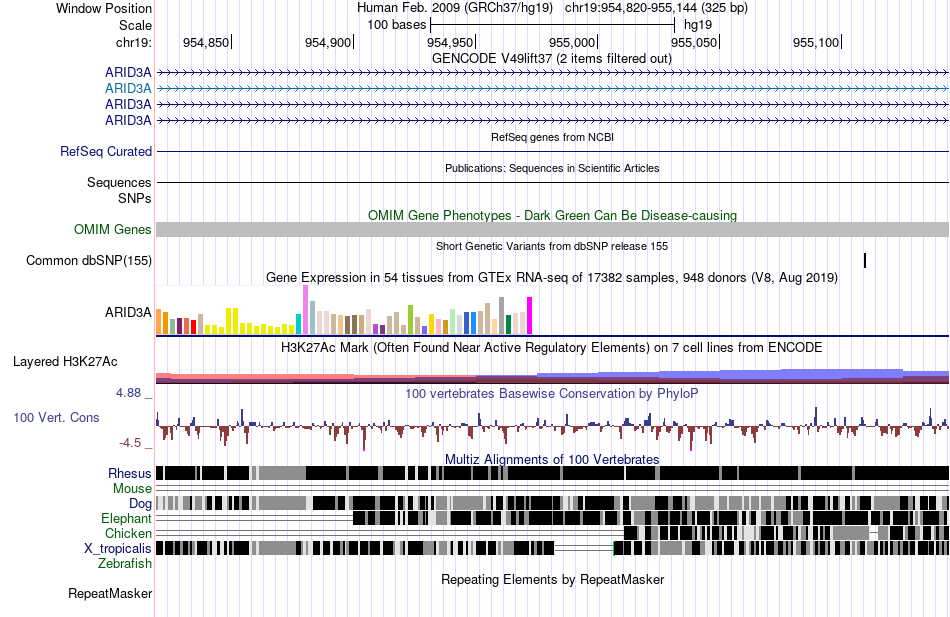Screen dimensions: 950x617
Task: Open Publications: Sequences in Scientific Articles title
Action: pos(552,168)
